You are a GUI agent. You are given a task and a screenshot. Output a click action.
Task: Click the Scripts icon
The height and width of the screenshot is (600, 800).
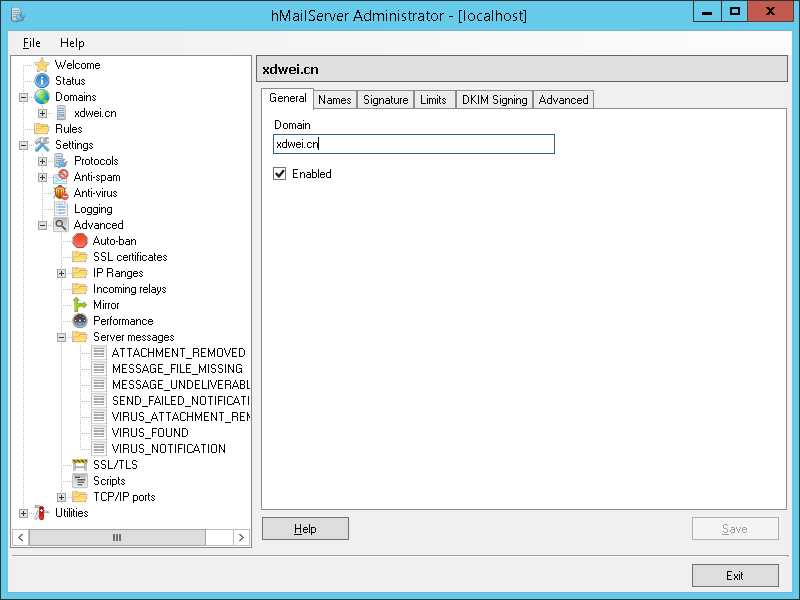80,481
